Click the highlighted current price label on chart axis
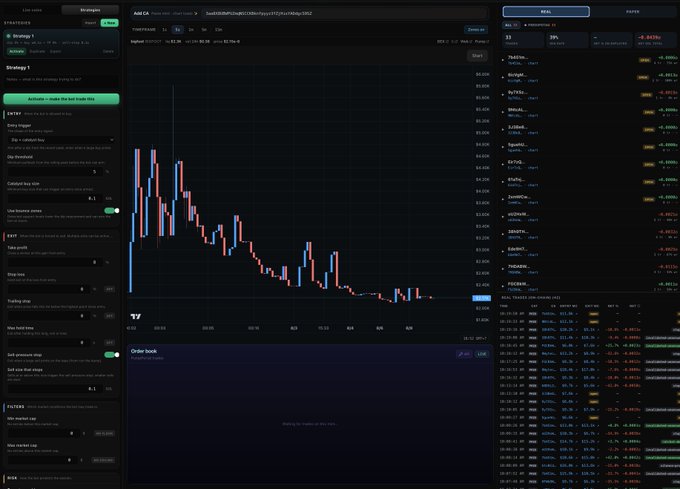Viewport: 680px width, 489px height. (x=481, y=298)
